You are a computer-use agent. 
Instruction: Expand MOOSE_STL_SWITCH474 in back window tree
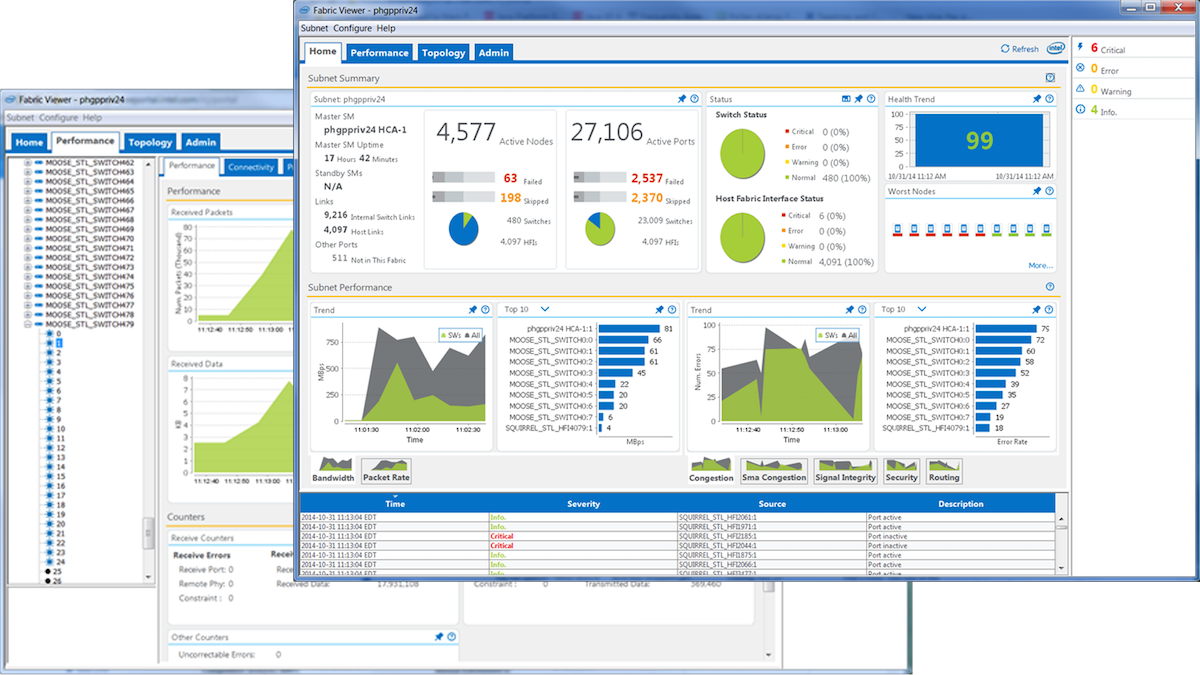pos(27,277)
